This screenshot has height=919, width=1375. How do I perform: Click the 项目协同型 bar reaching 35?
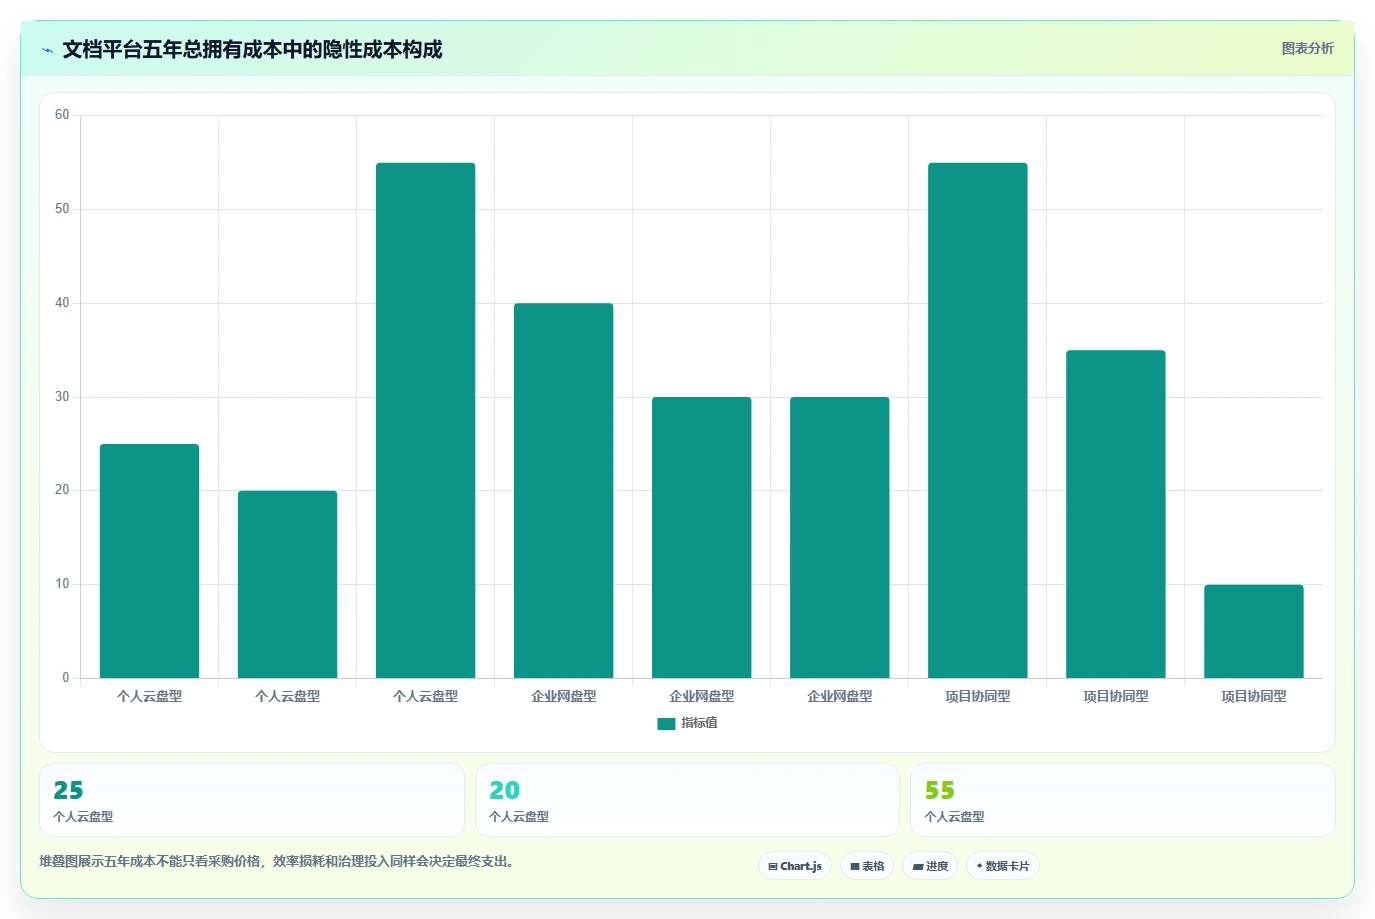point(1115,514)
